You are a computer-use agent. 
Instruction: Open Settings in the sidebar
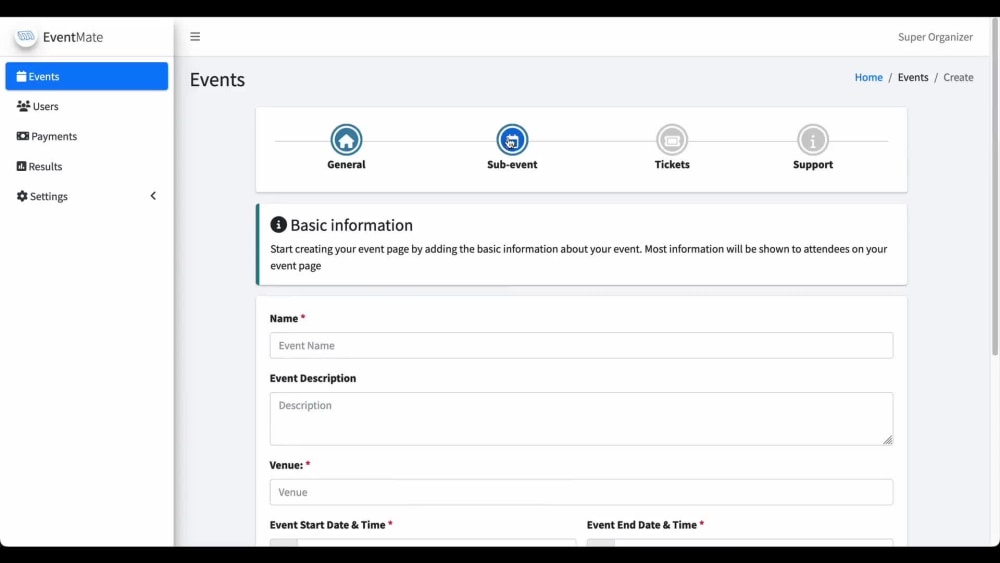[x=87, y=196]
